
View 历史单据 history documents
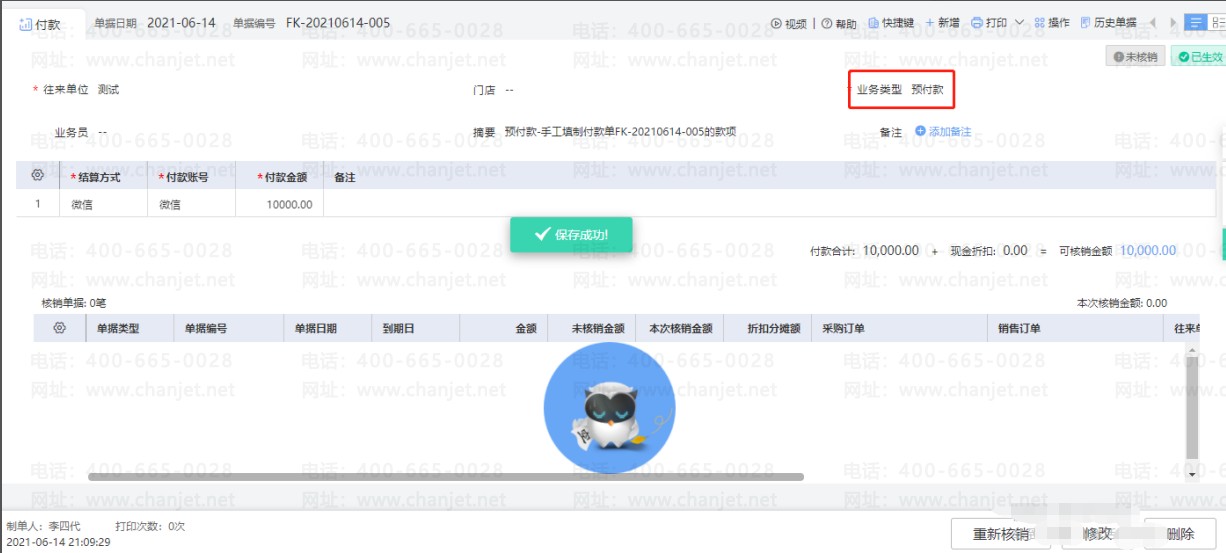pos(1108,23)
